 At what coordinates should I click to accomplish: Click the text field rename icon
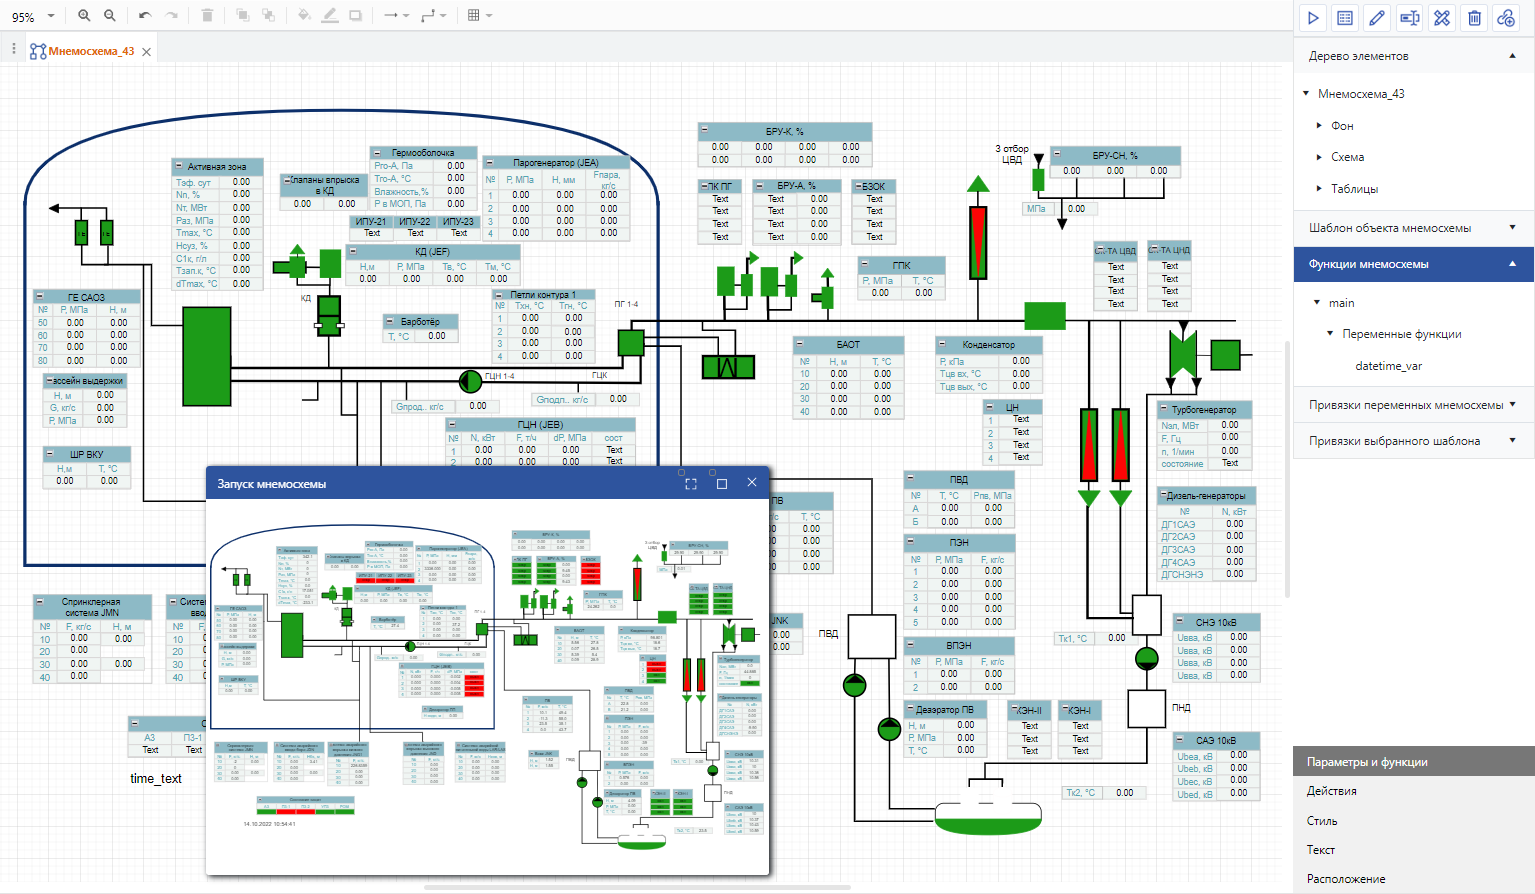[1409, 18]
